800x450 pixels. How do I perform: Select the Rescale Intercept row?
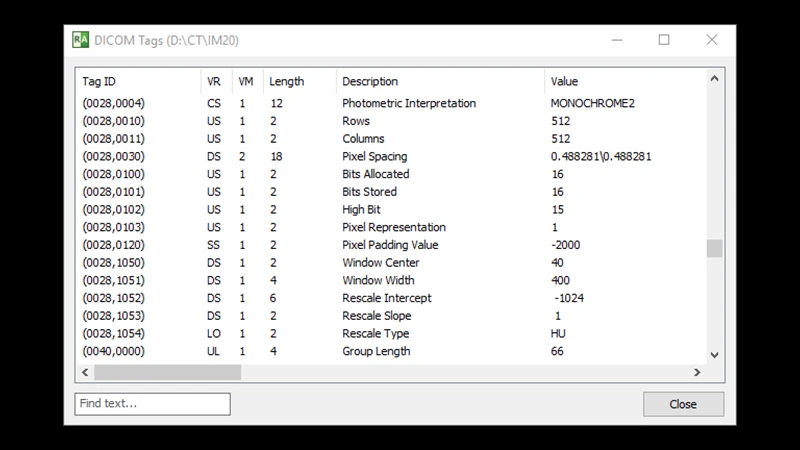[x=385, y=298]
